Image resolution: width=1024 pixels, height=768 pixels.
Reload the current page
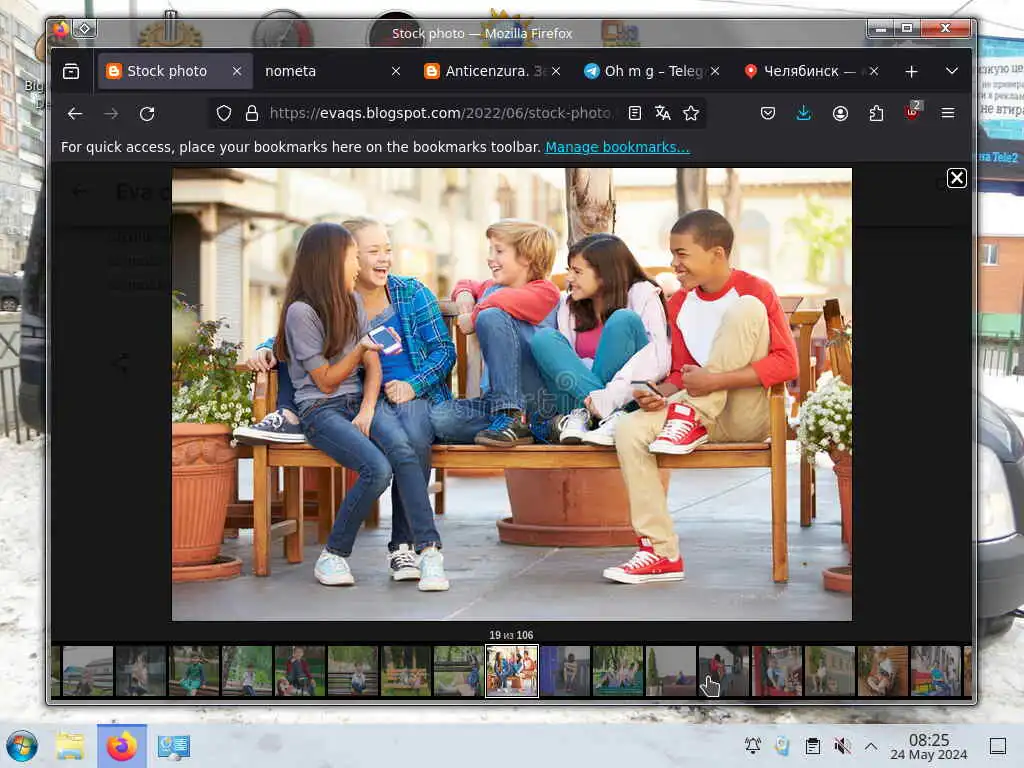(147, 114)
